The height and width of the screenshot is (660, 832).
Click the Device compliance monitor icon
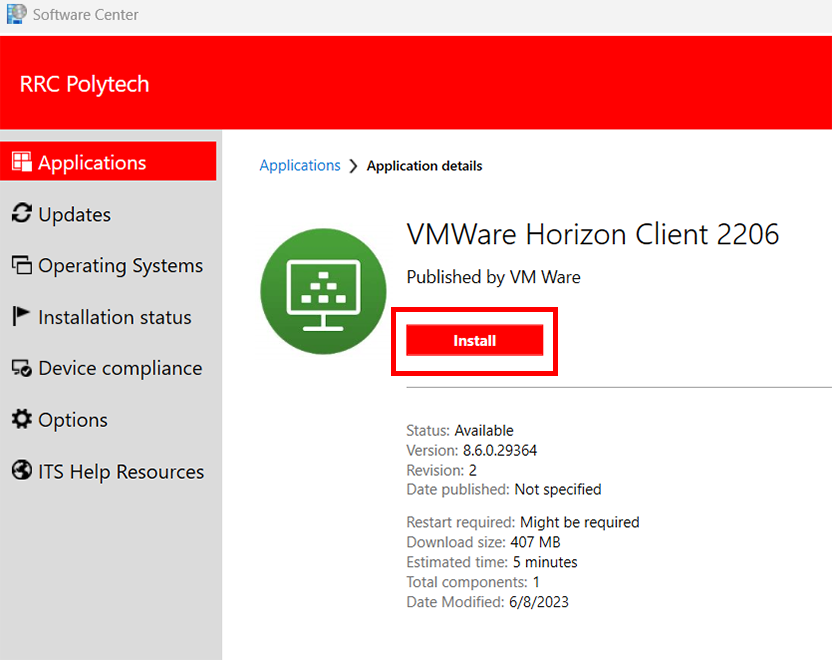point(21,368)
